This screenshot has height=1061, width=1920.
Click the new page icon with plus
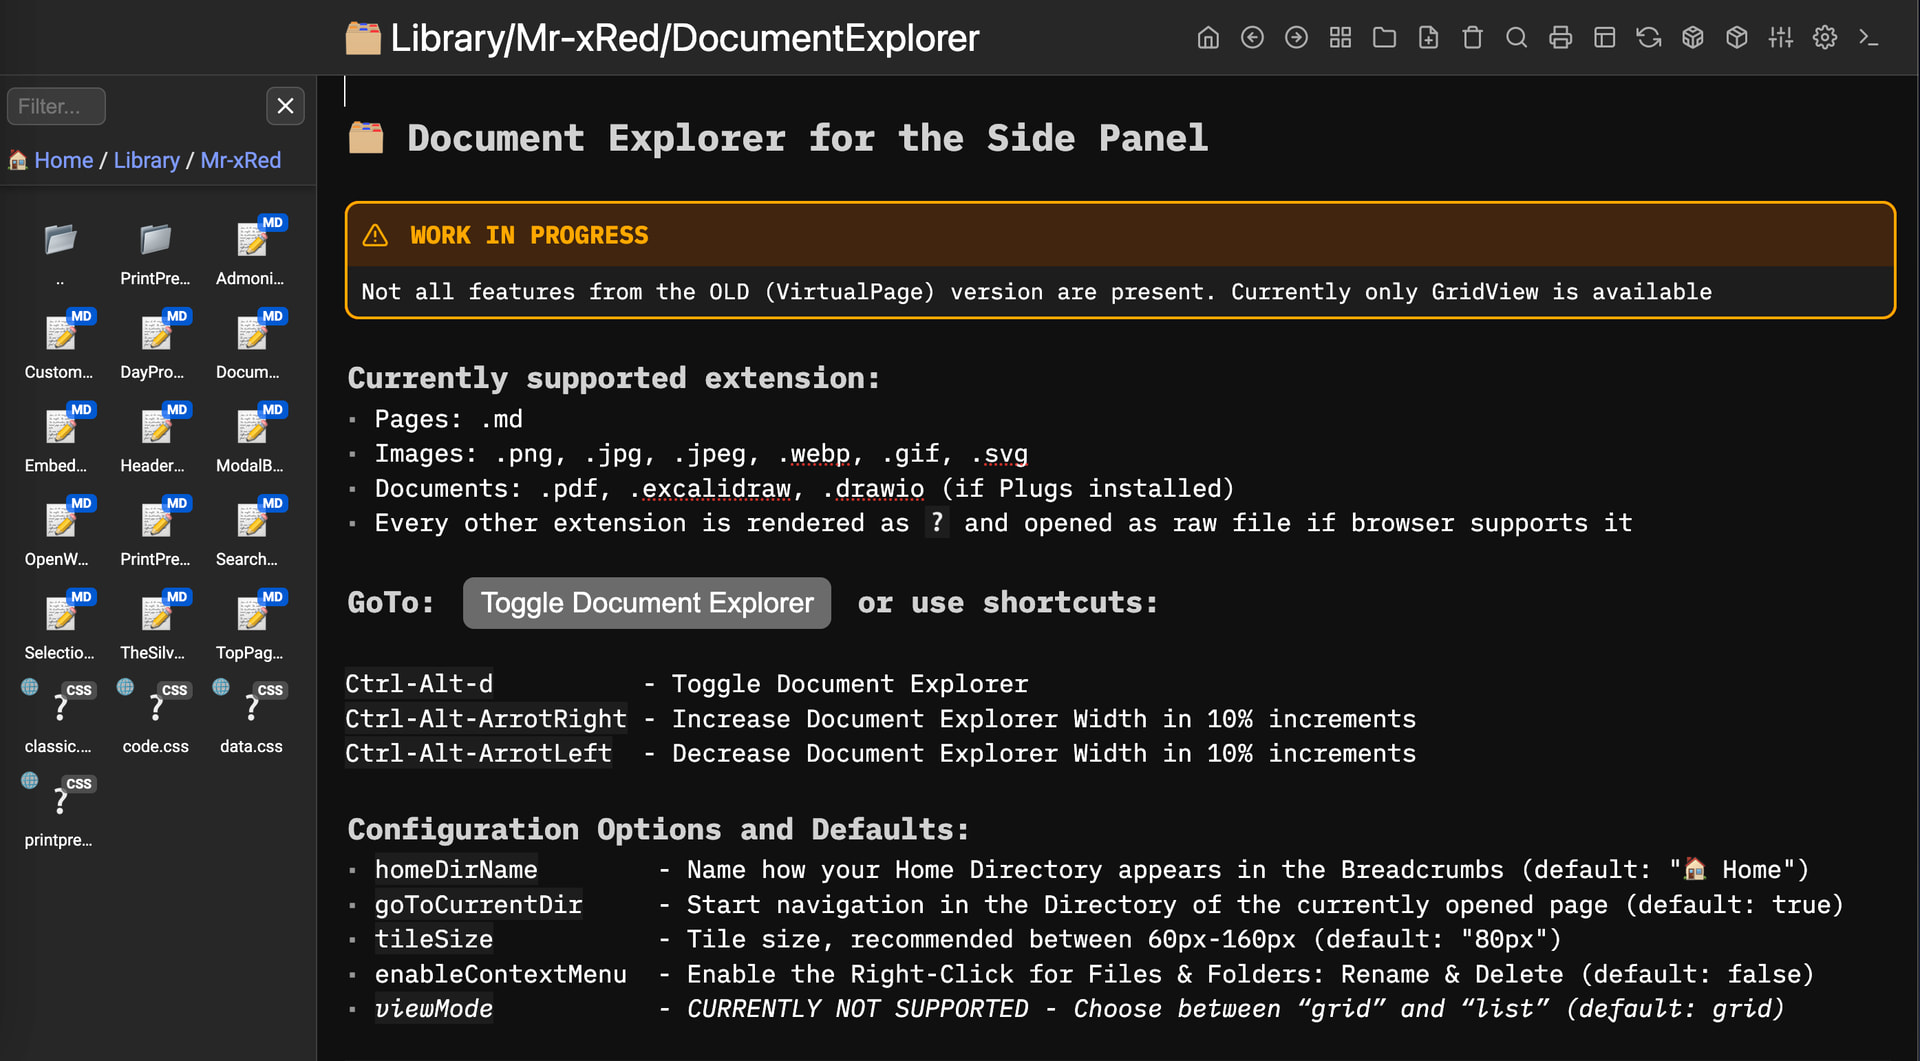[x=1428, y=38]
